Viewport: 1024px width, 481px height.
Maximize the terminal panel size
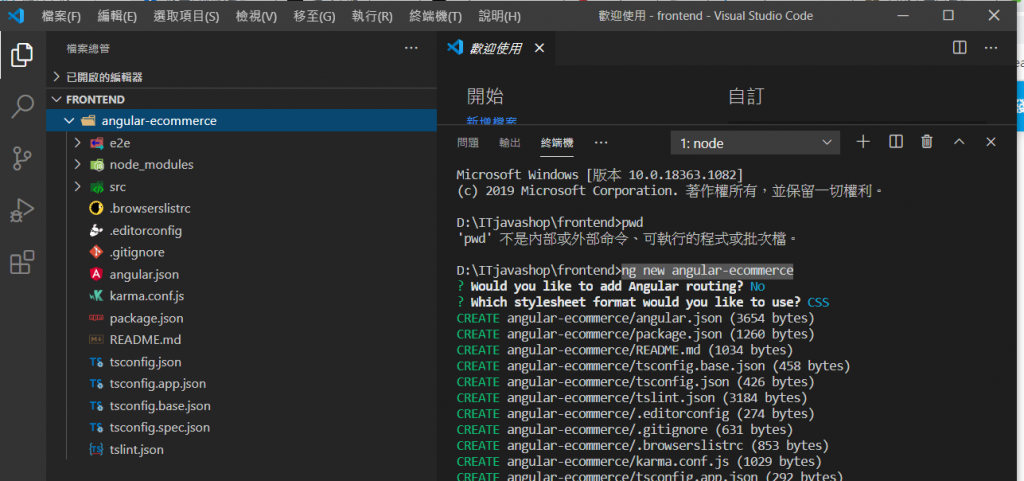click(959, 142)
